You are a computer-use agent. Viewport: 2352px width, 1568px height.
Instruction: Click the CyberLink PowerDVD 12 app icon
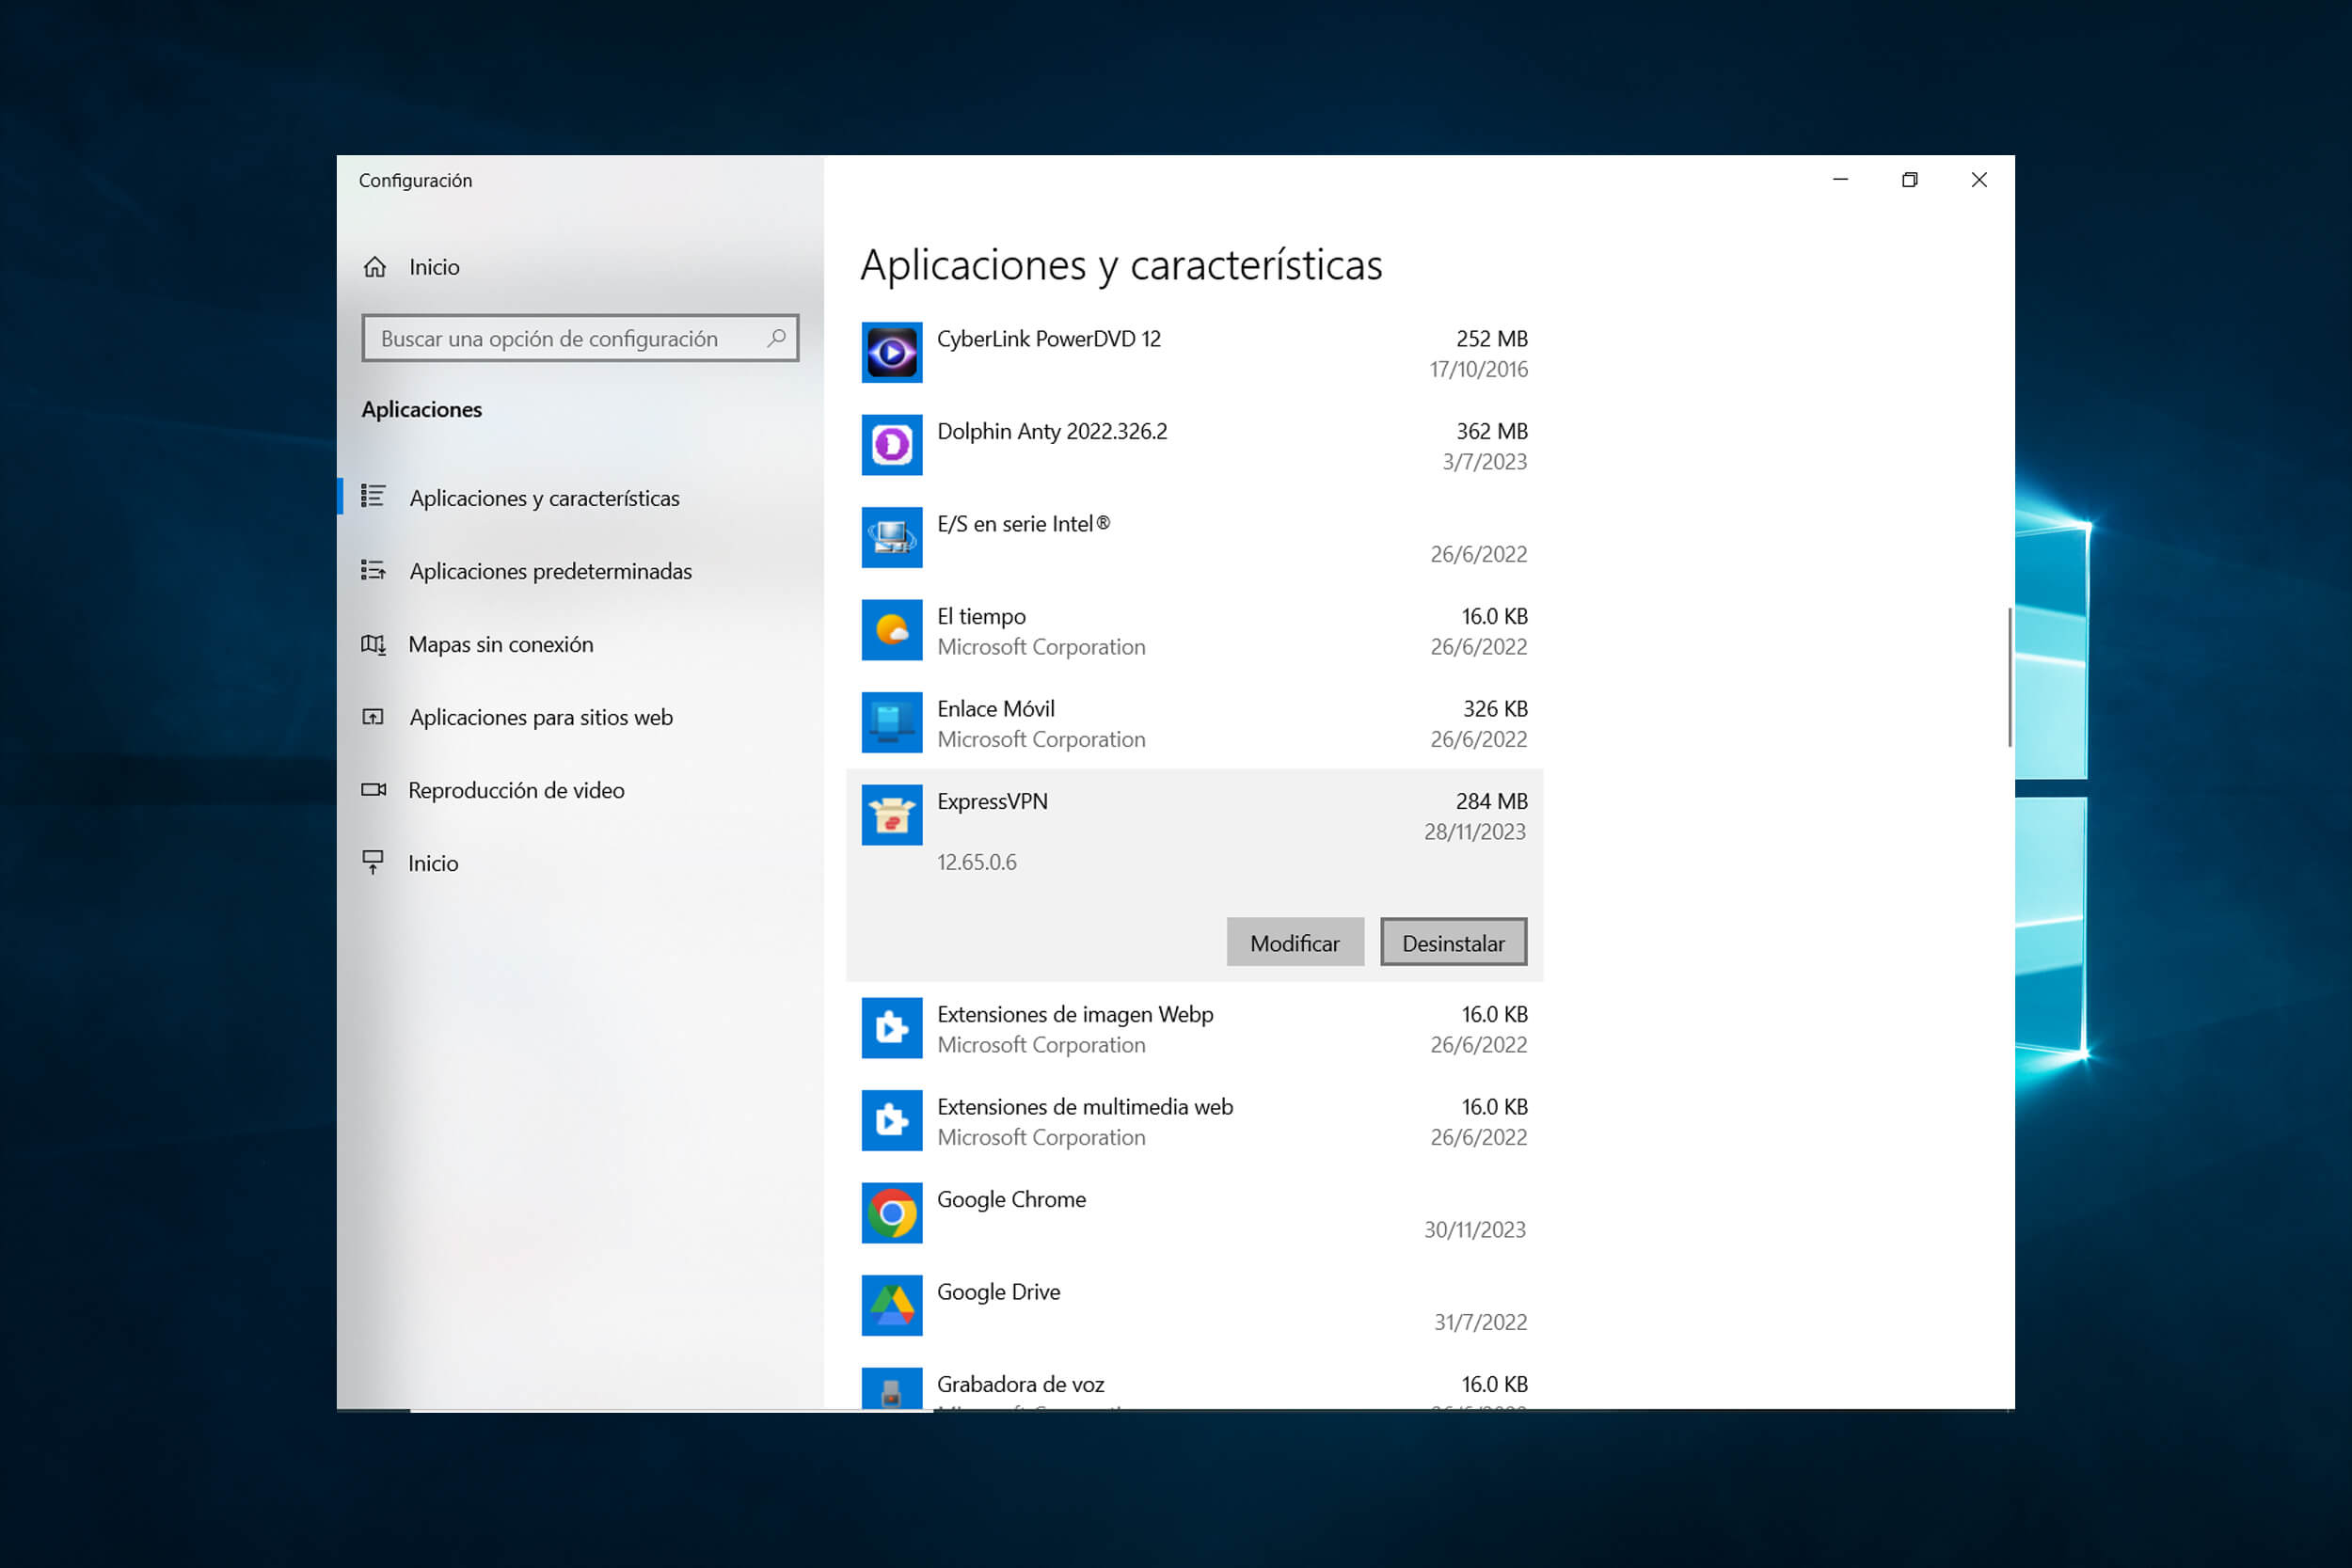[892, 352]
